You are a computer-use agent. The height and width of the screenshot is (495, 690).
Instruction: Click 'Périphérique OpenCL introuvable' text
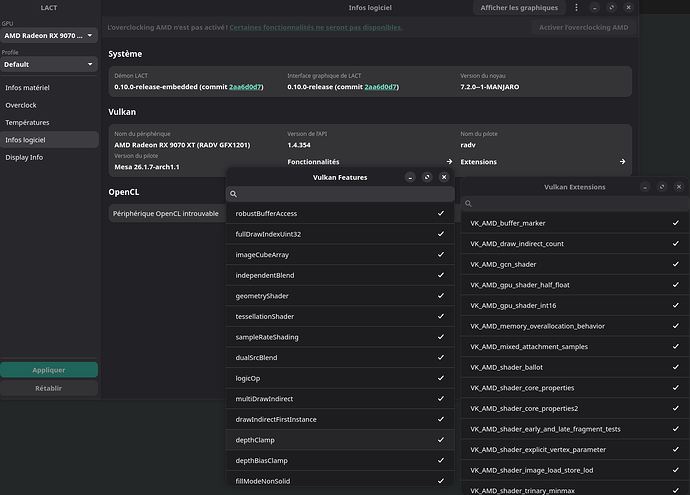(x=165, y=213)
